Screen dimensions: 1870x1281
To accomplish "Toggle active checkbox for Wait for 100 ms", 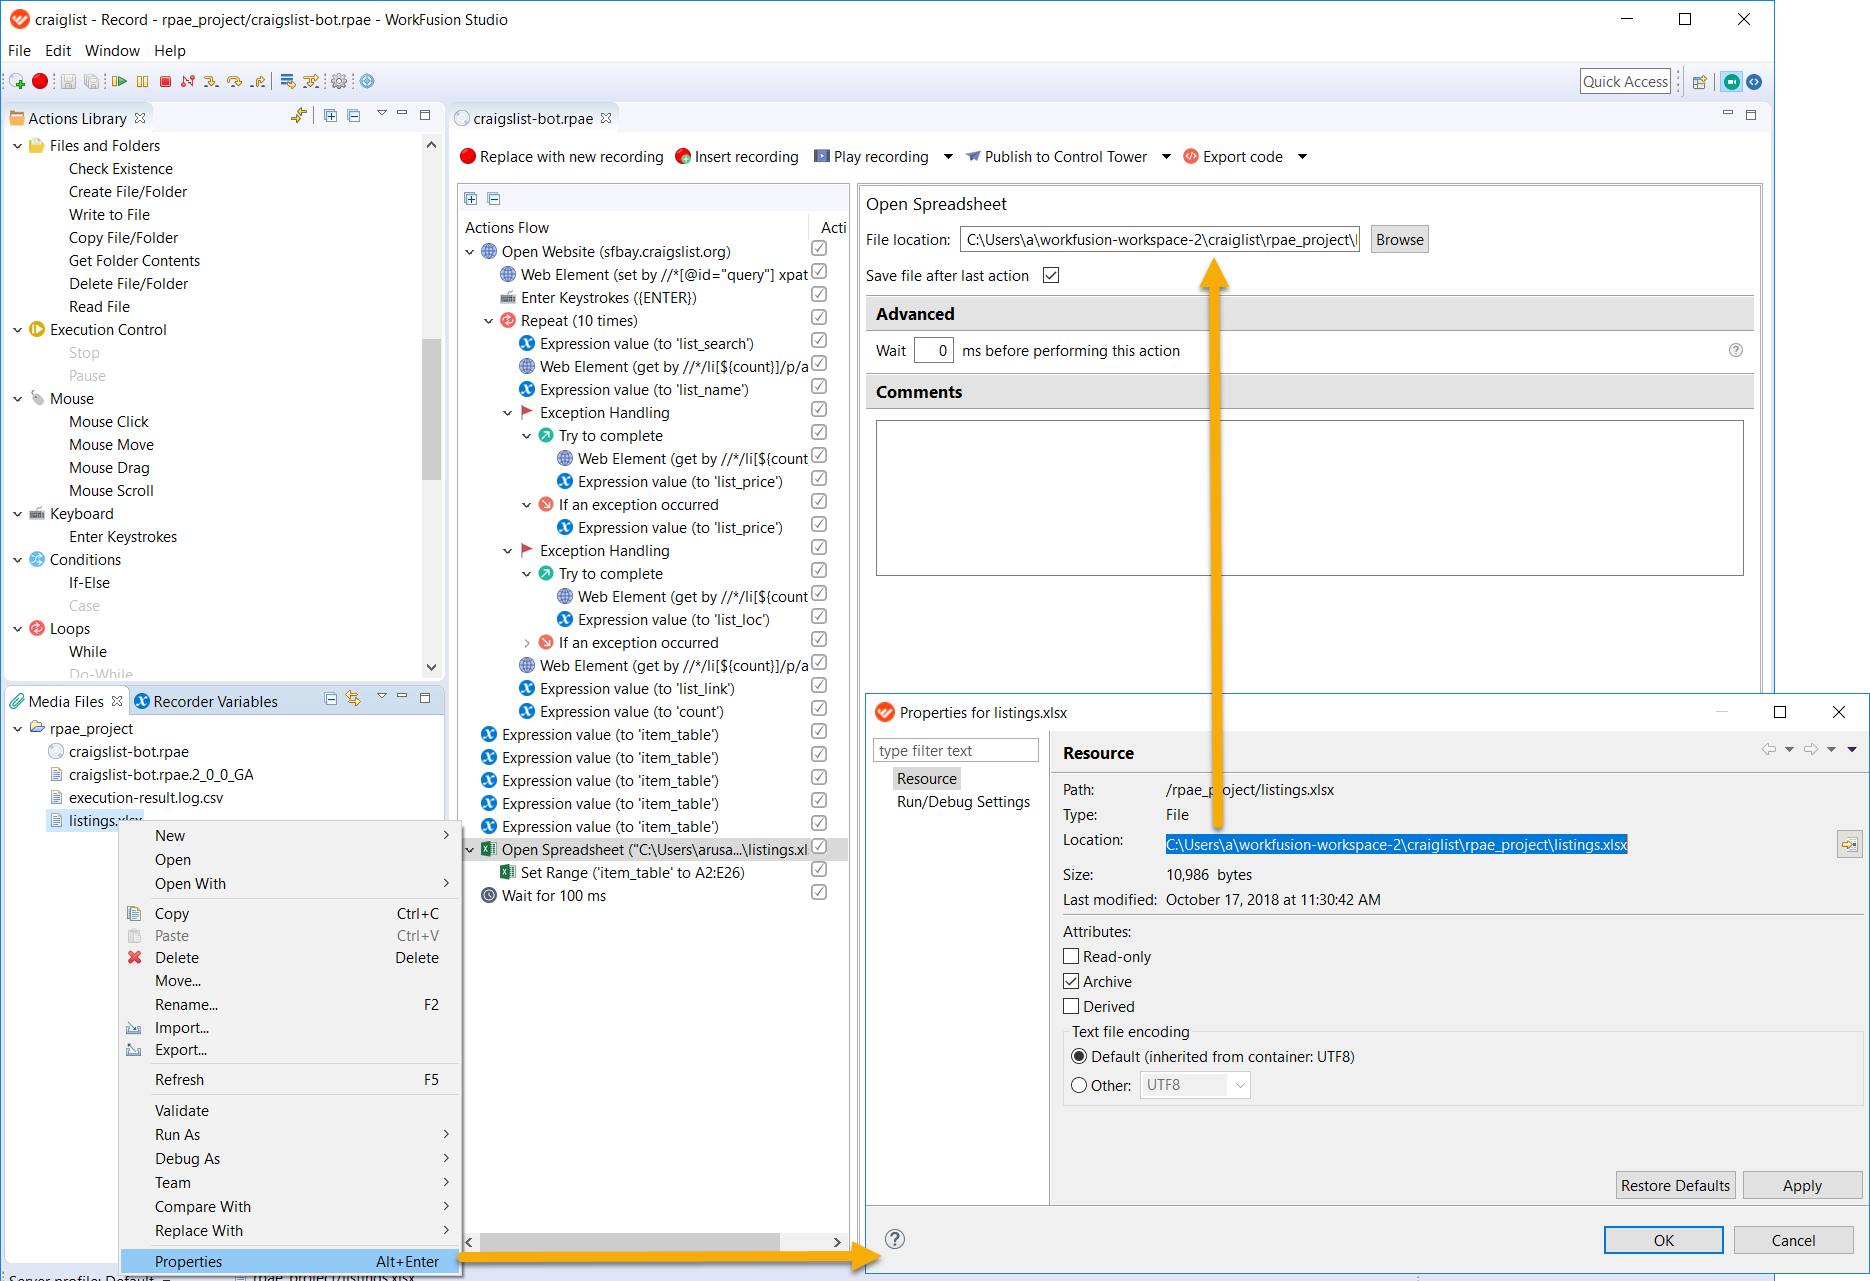I will (x=819, y=892).
